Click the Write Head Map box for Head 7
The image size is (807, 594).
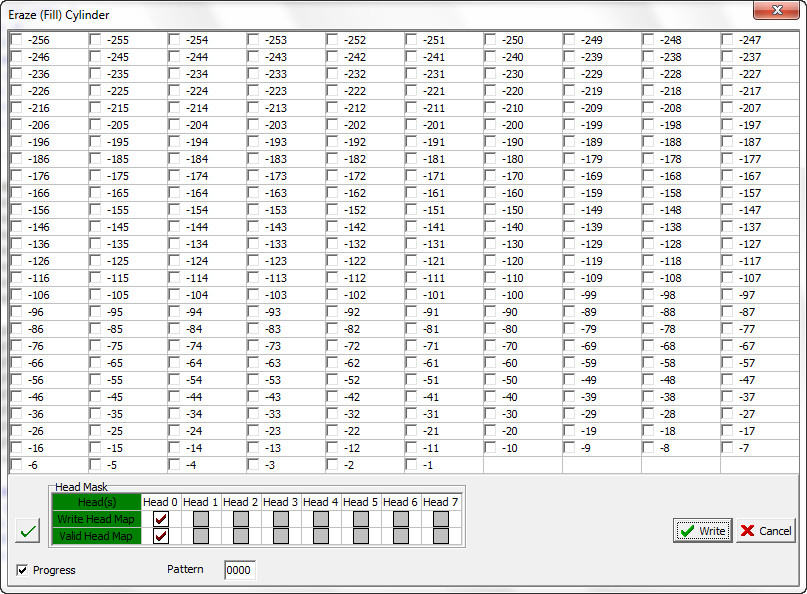[441, 519]
